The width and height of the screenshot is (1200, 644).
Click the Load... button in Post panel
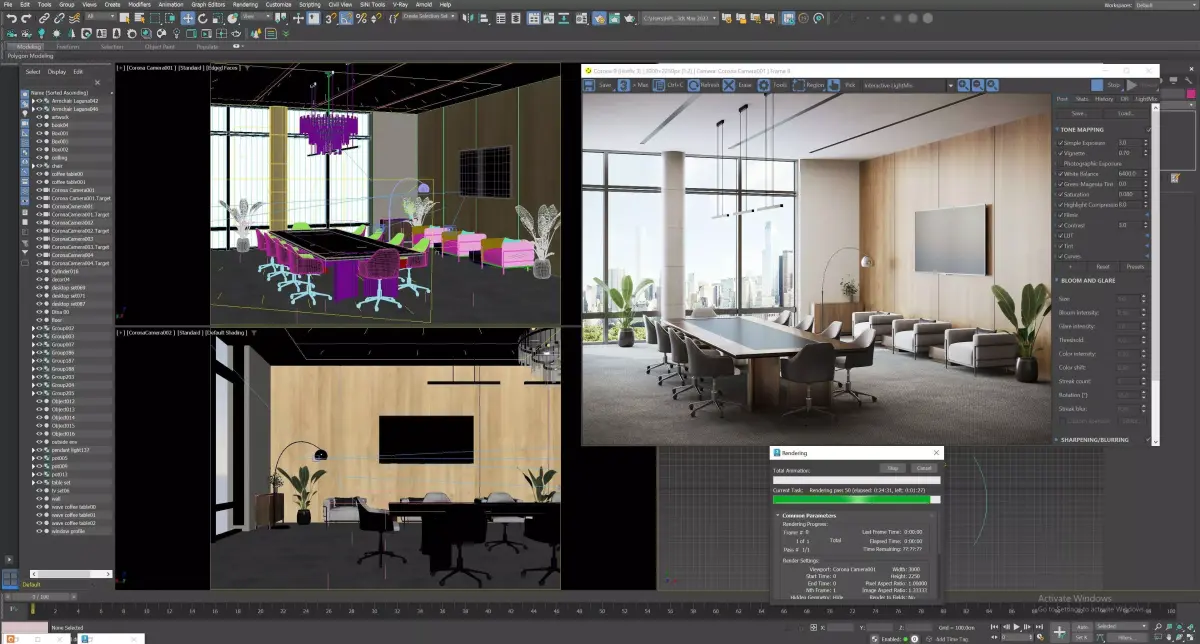[x=1126, y=114]
